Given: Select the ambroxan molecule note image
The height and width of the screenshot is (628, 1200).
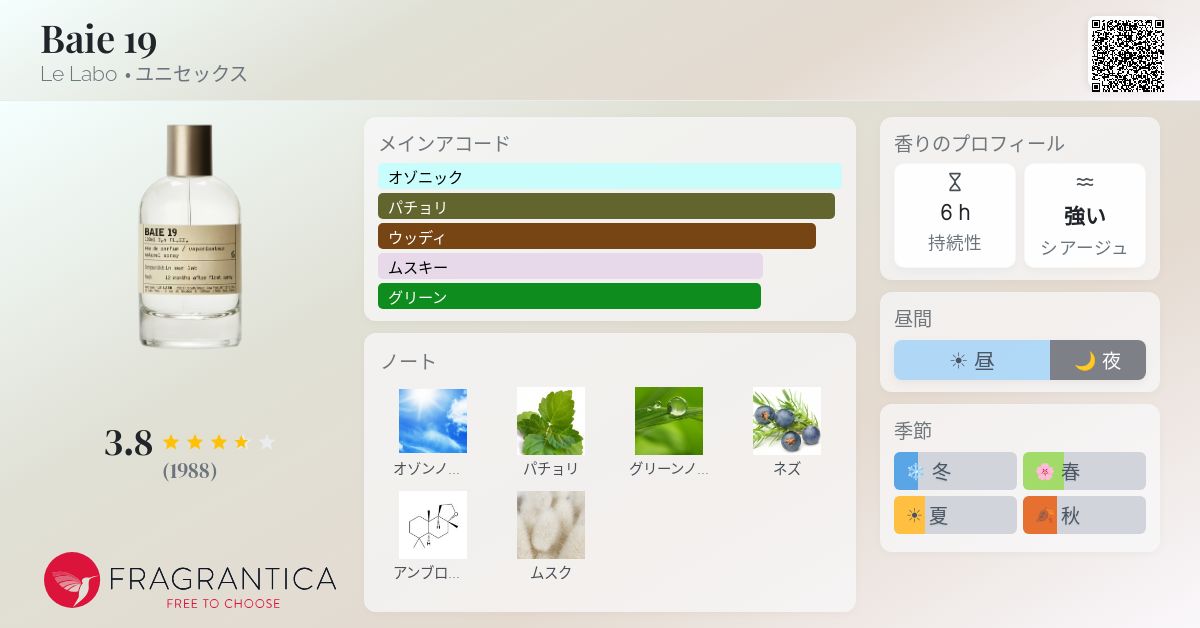Looking at the screenshot, I should [x=433, y=525].
